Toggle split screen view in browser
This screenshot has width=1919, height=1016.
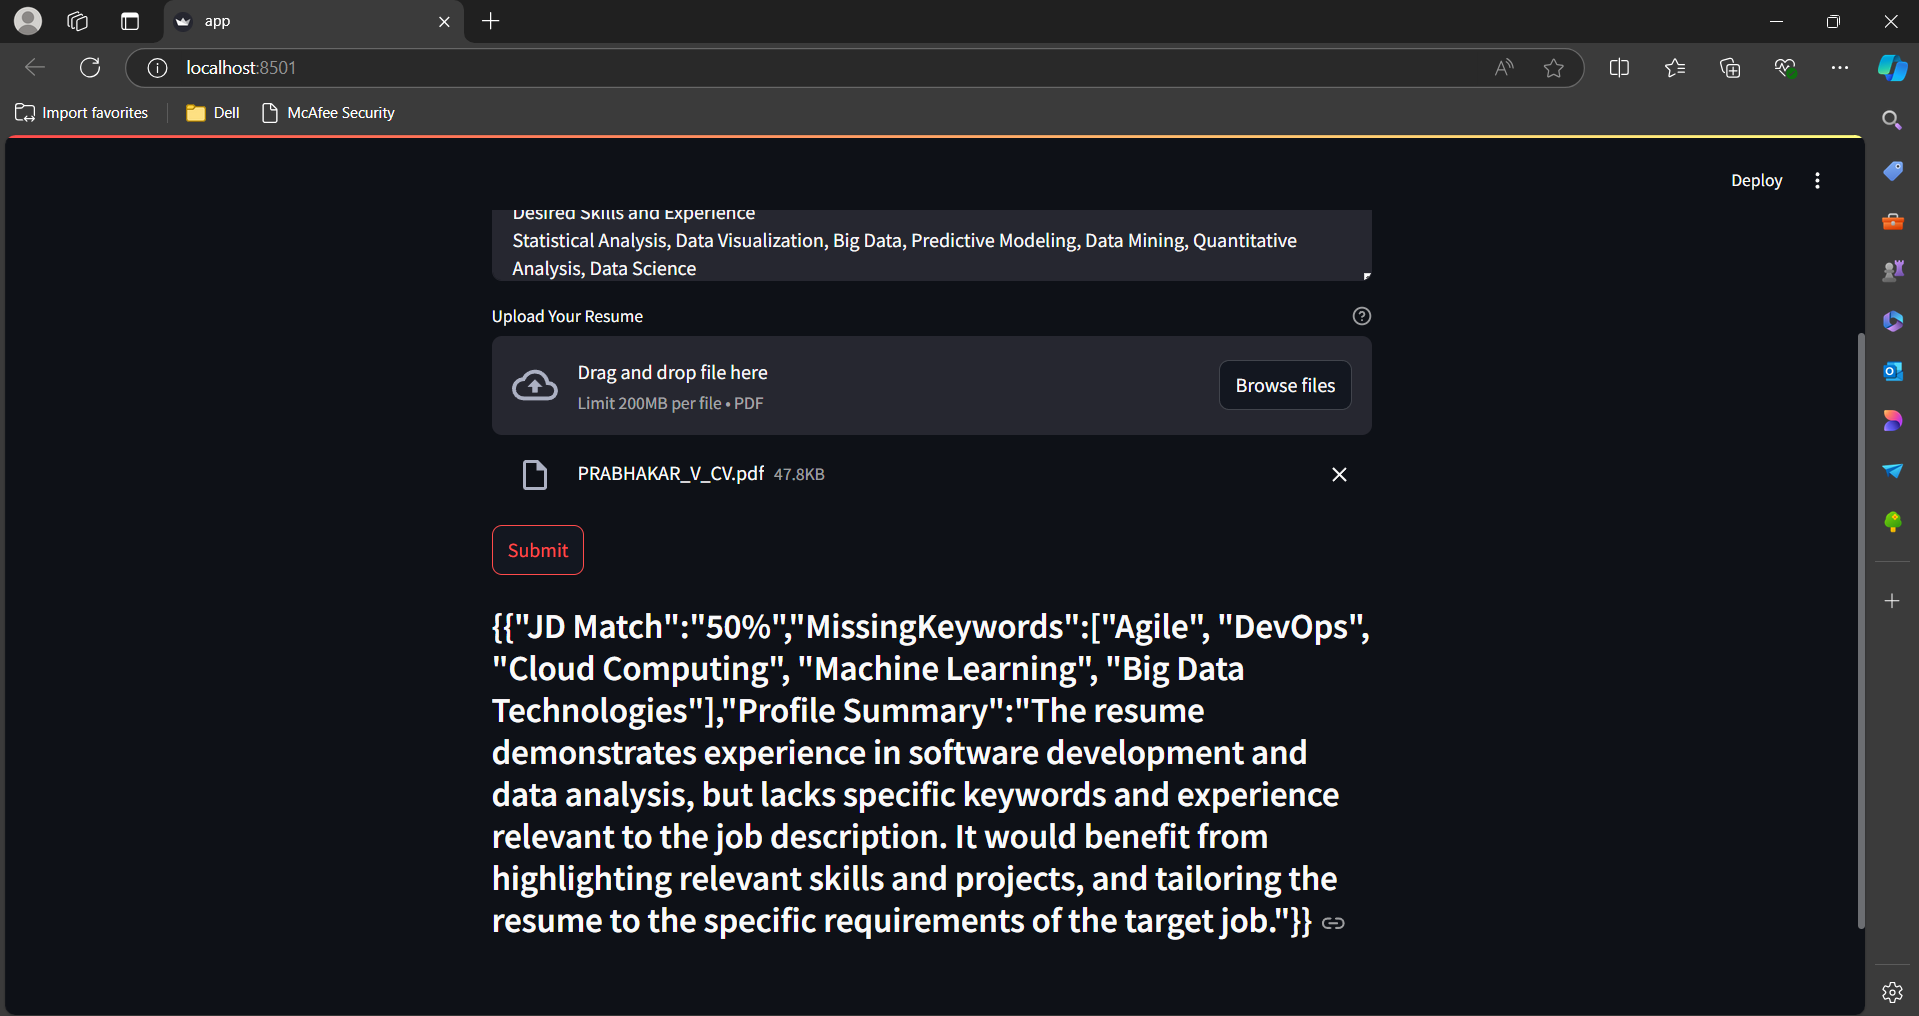pyautogui.click(x=1619, y=68)
